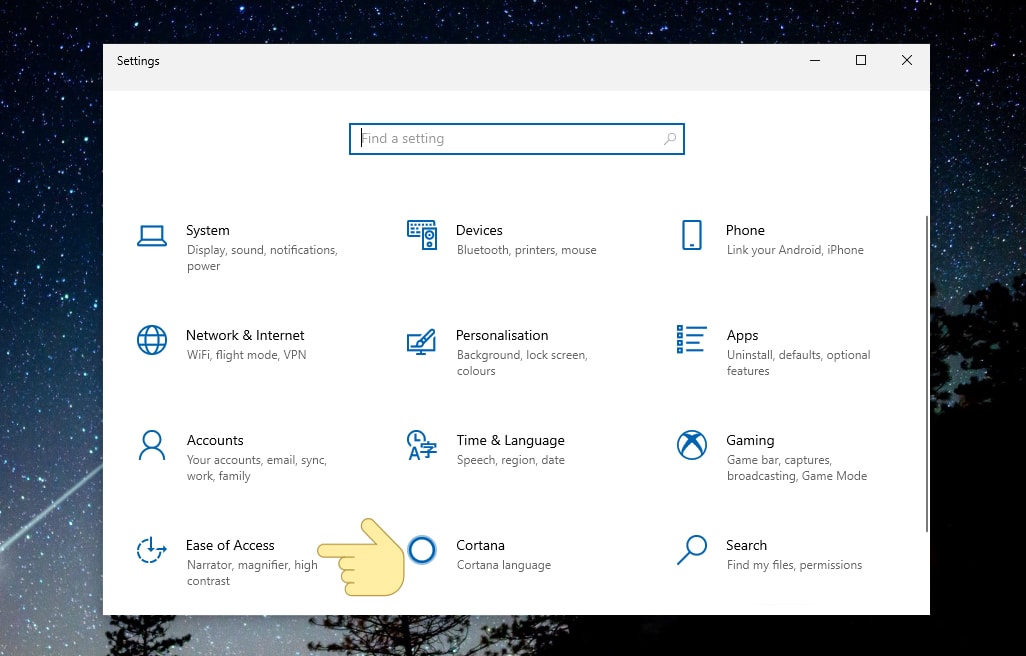This screenshot has width=1026, height=656.
Task: Click the Cortana circle icon
Action: click(422, 549)
